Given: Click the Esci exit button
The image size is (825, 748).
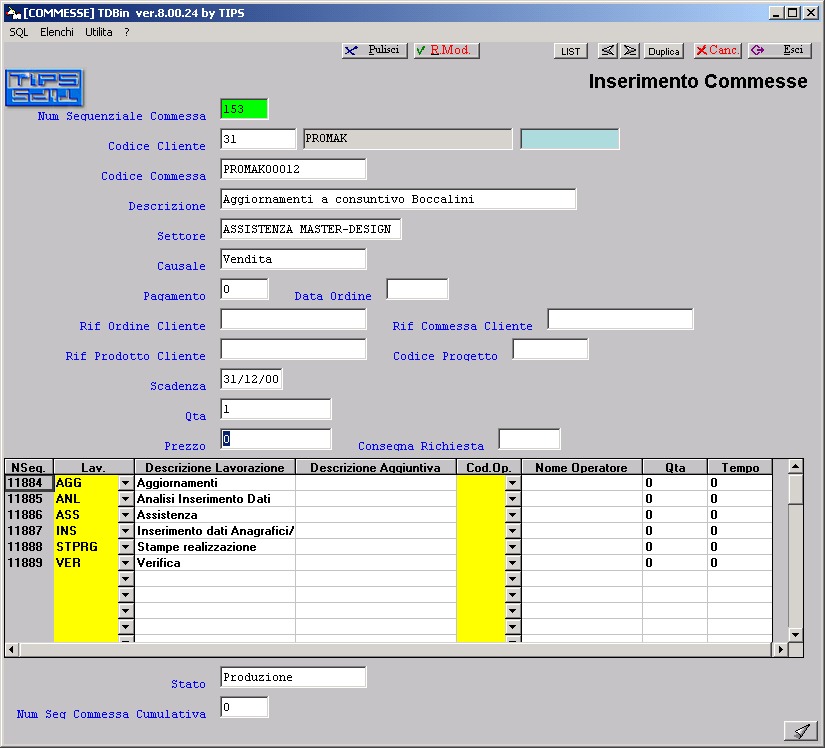Looking at the screenshot, I should pos(780,50).
